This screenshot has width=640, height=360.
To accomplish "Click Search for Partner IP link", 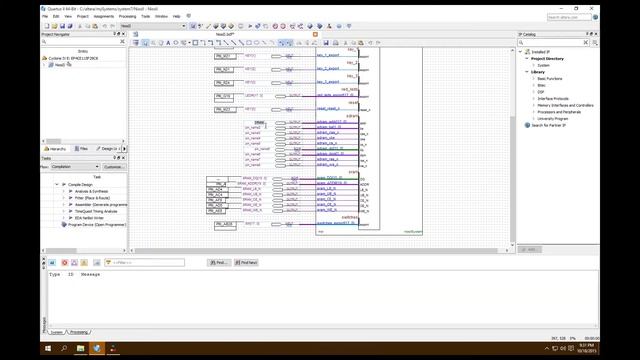I will 548,125.
